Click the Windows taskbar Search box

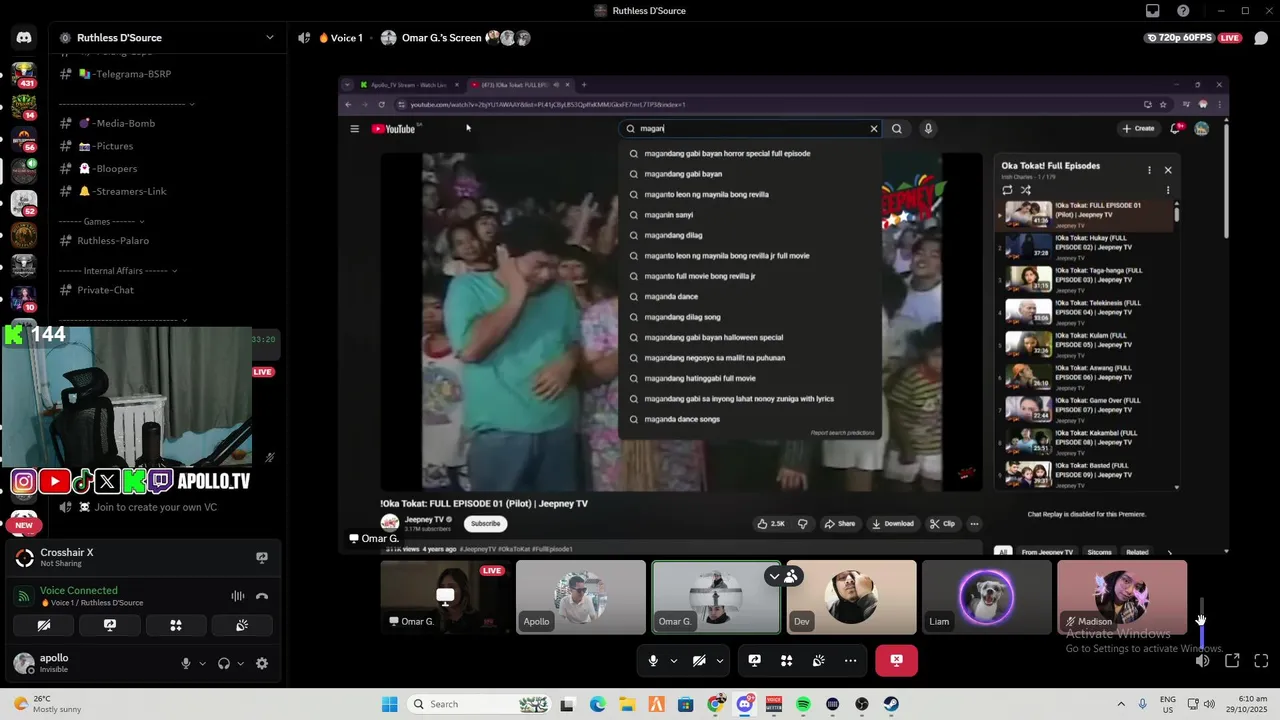[x=478, y=704]
